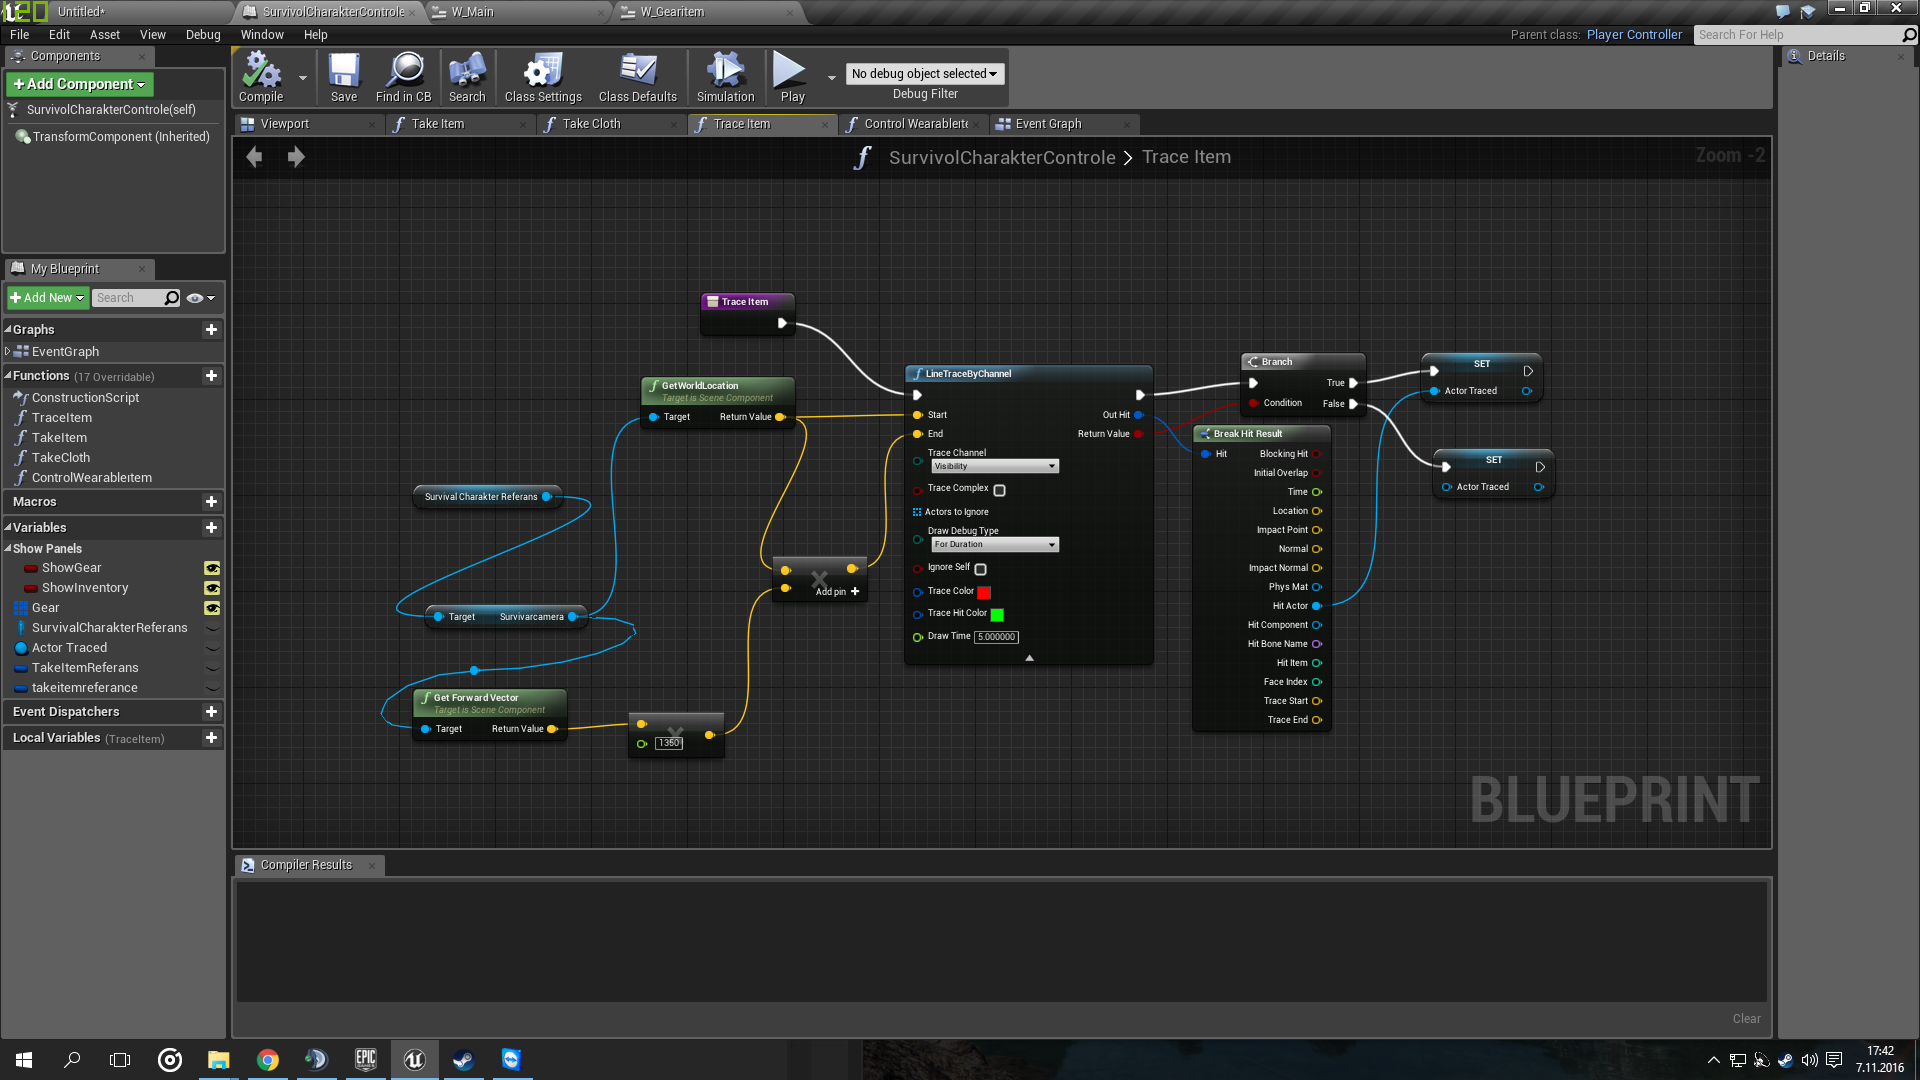The image size is (1920, 1080).
Task: Open the toolbar Search tool
Action: (467, 77)
